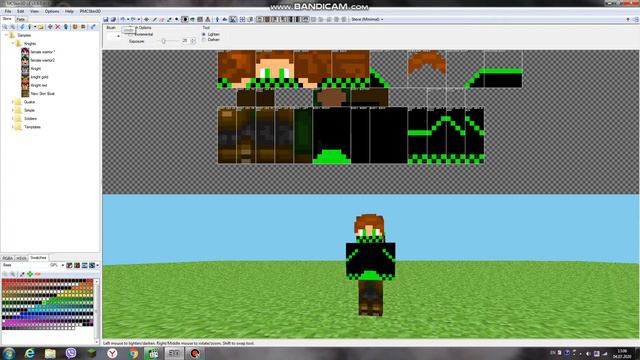Open the Steve (Minimal) model dropdown
This screenshot has width=640, height=360.
pos(367,19)
